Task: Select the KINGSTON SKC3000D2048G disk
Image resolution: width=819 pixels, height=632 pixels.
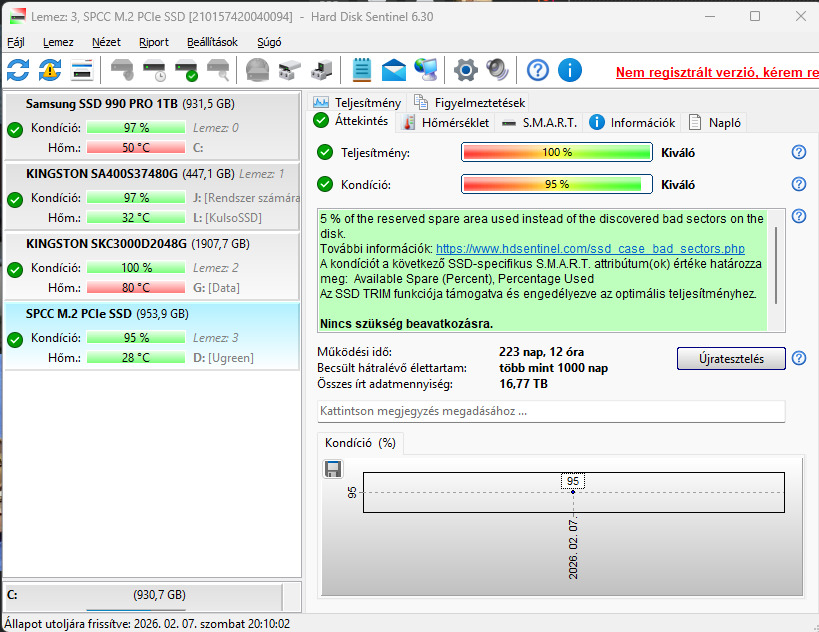Action: point(152,266)
